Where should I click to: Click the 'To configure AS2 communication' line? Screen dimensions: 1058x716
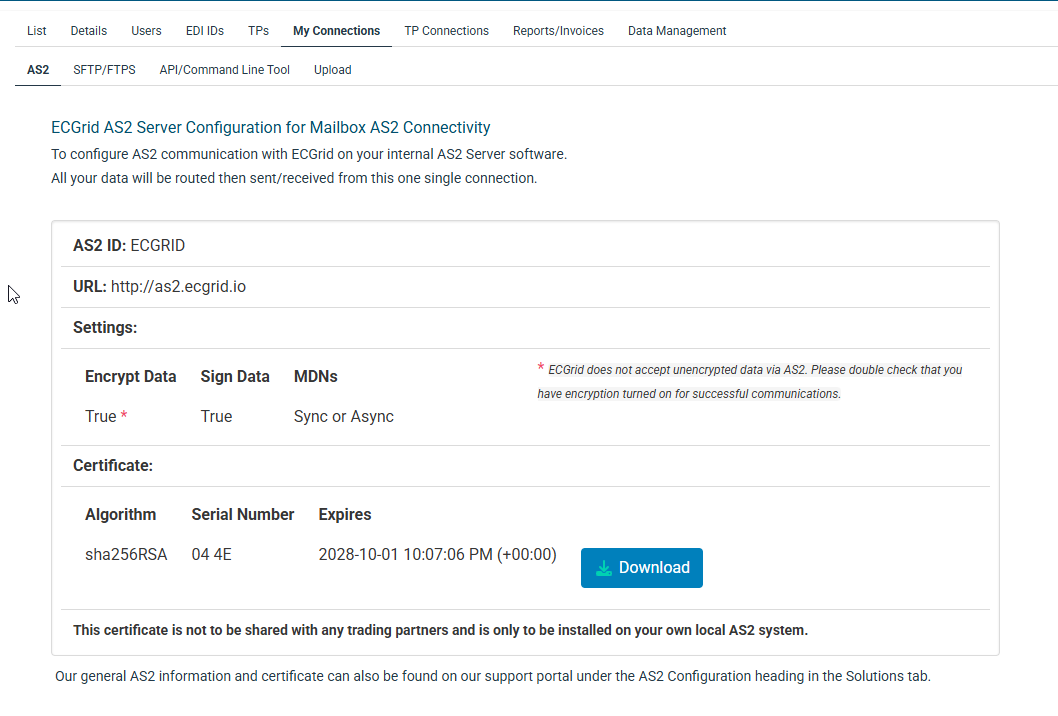(309, 155)
